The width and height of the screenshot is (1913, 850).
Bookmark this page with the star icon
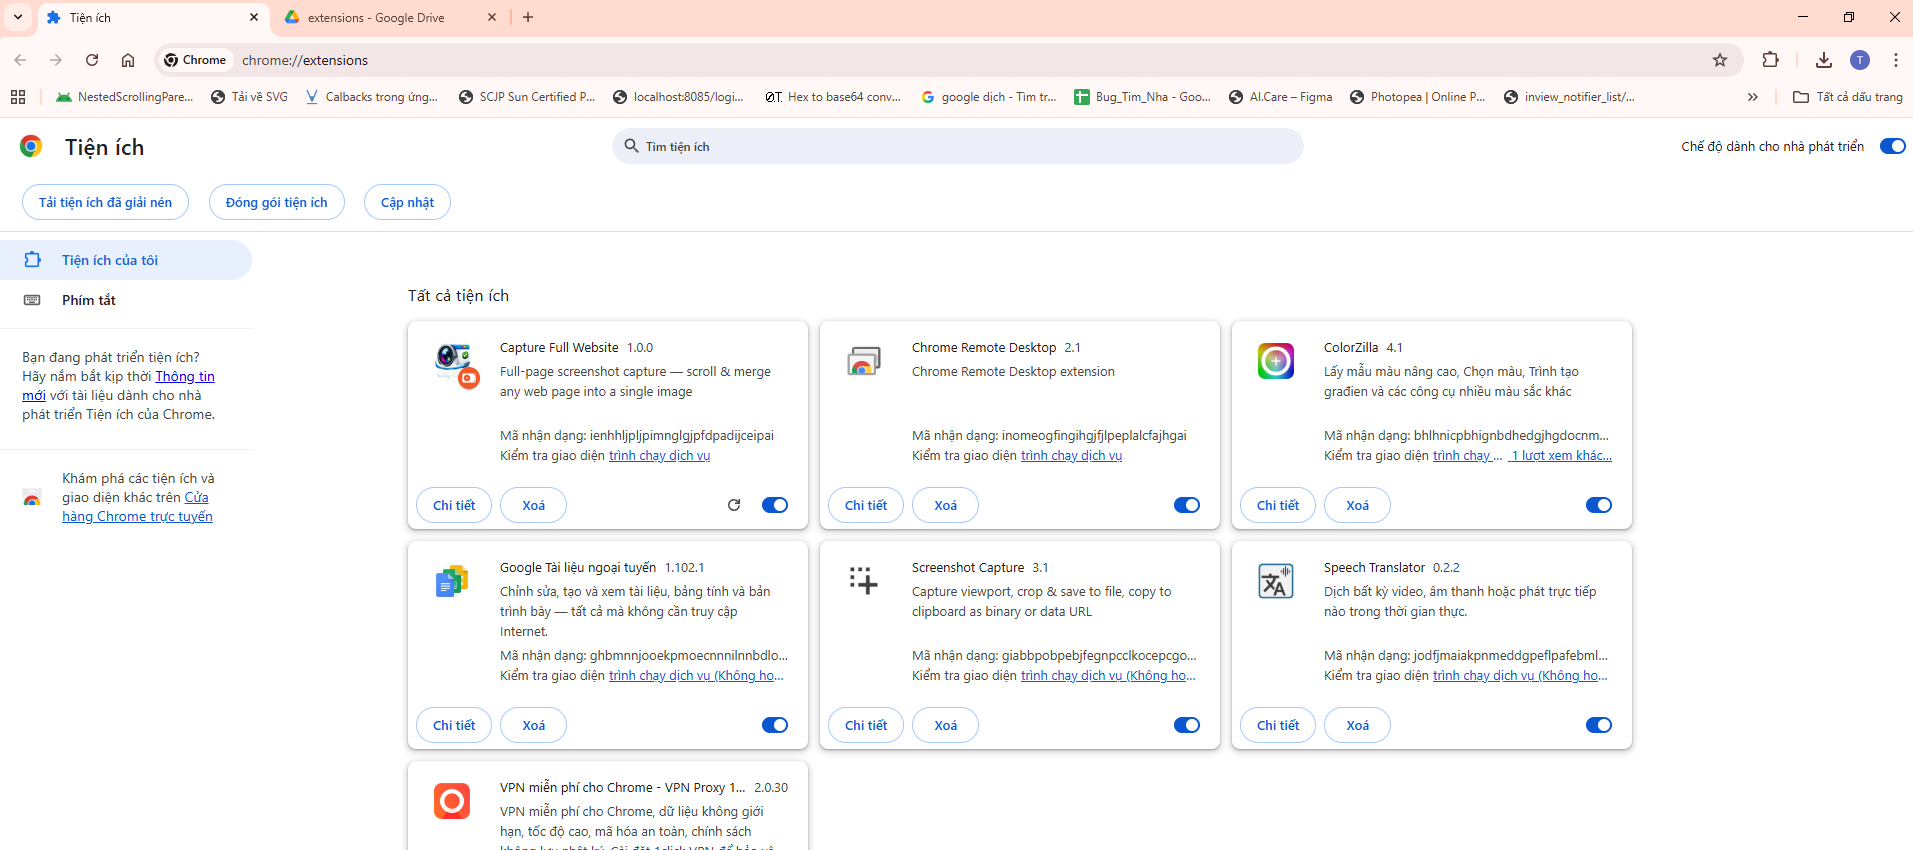point(1720,60)
